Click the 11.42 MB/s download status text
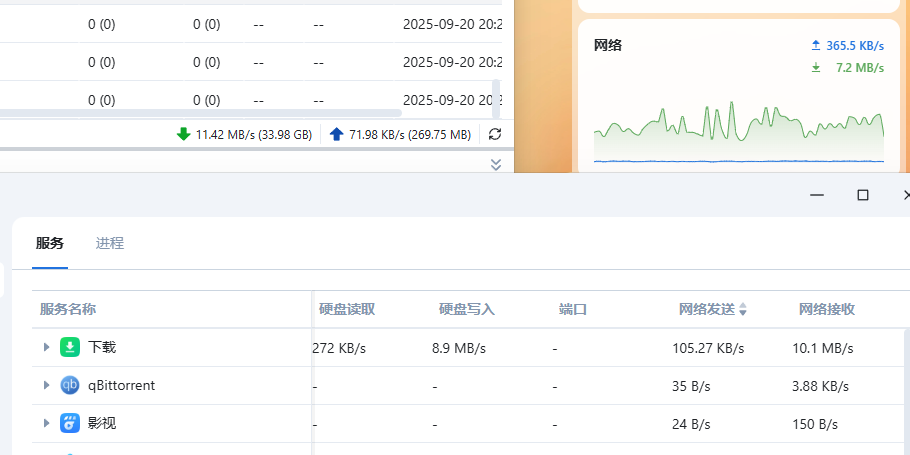The width and height of the screenshot is (910, 455). [254, 135]
